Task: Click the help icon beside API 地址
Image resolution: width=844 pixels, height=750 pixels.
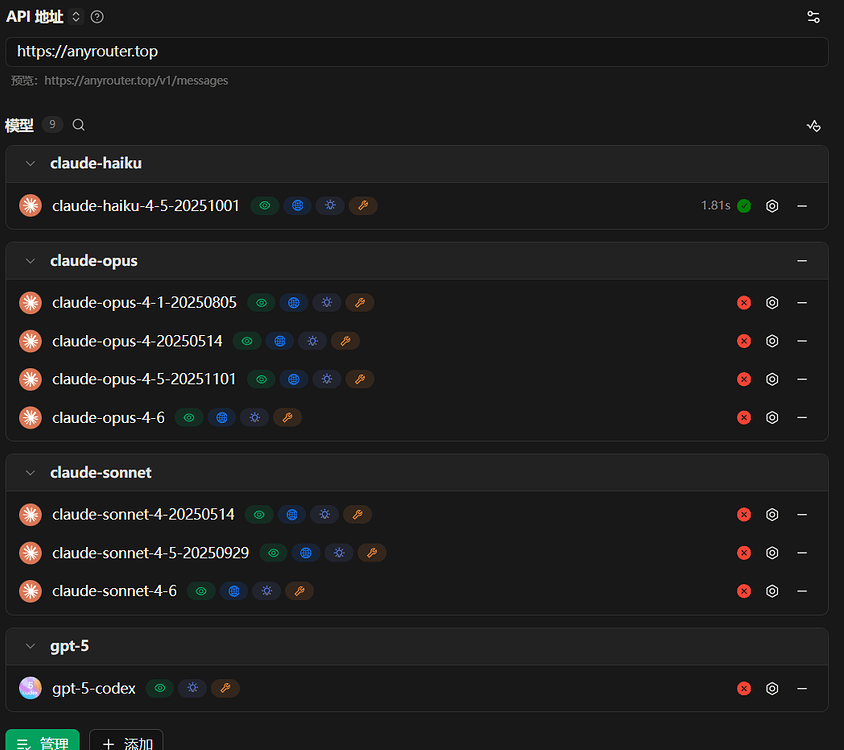Action: [97, 17]
